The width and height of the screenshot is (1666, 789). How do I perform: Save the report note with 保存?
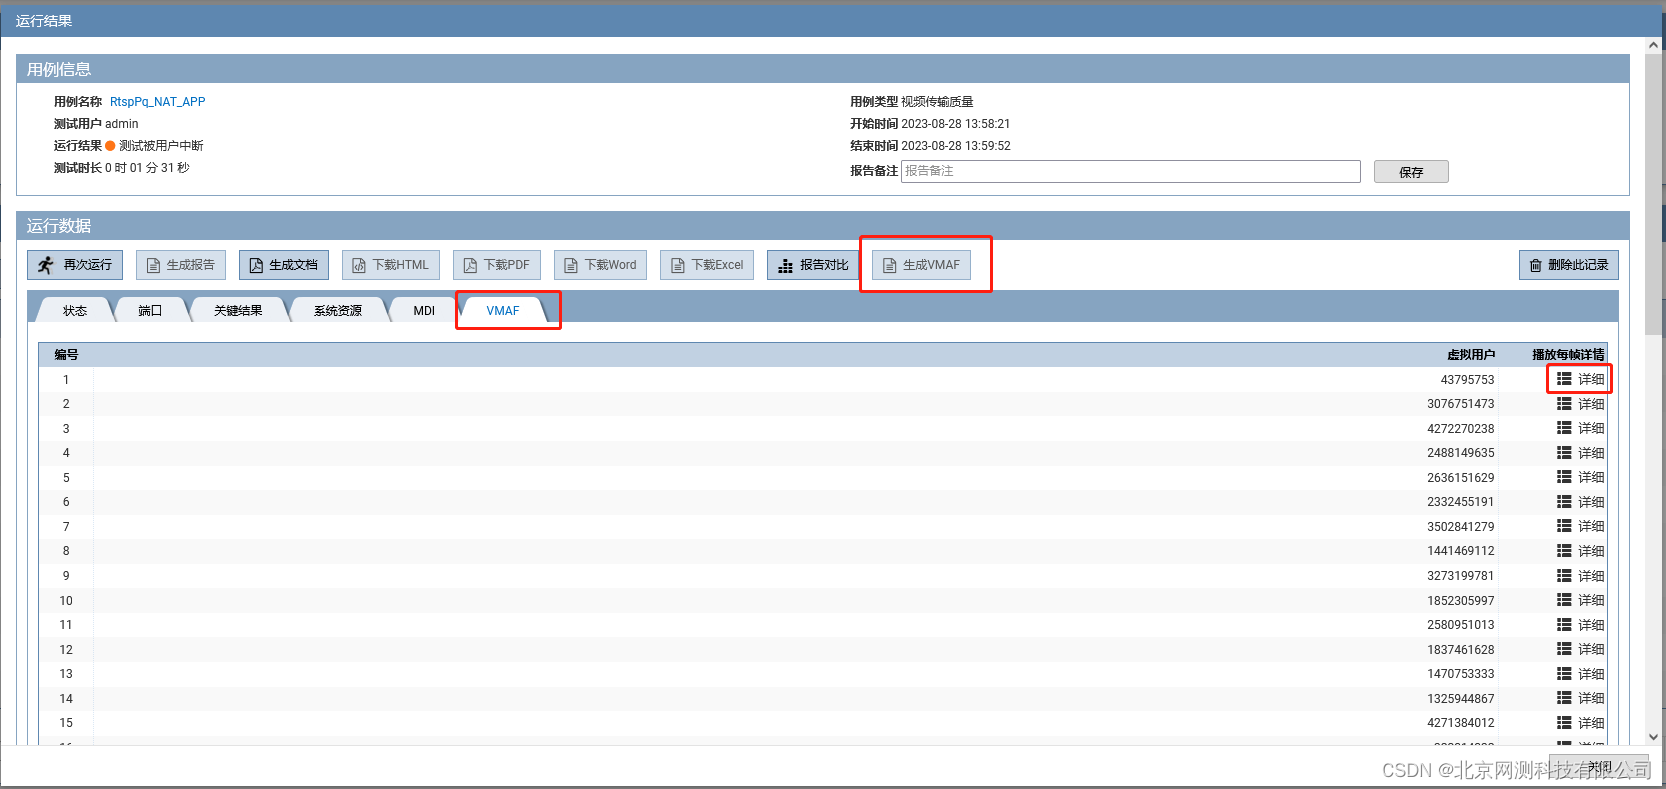pyautogui.click(x=1411, y=172)
